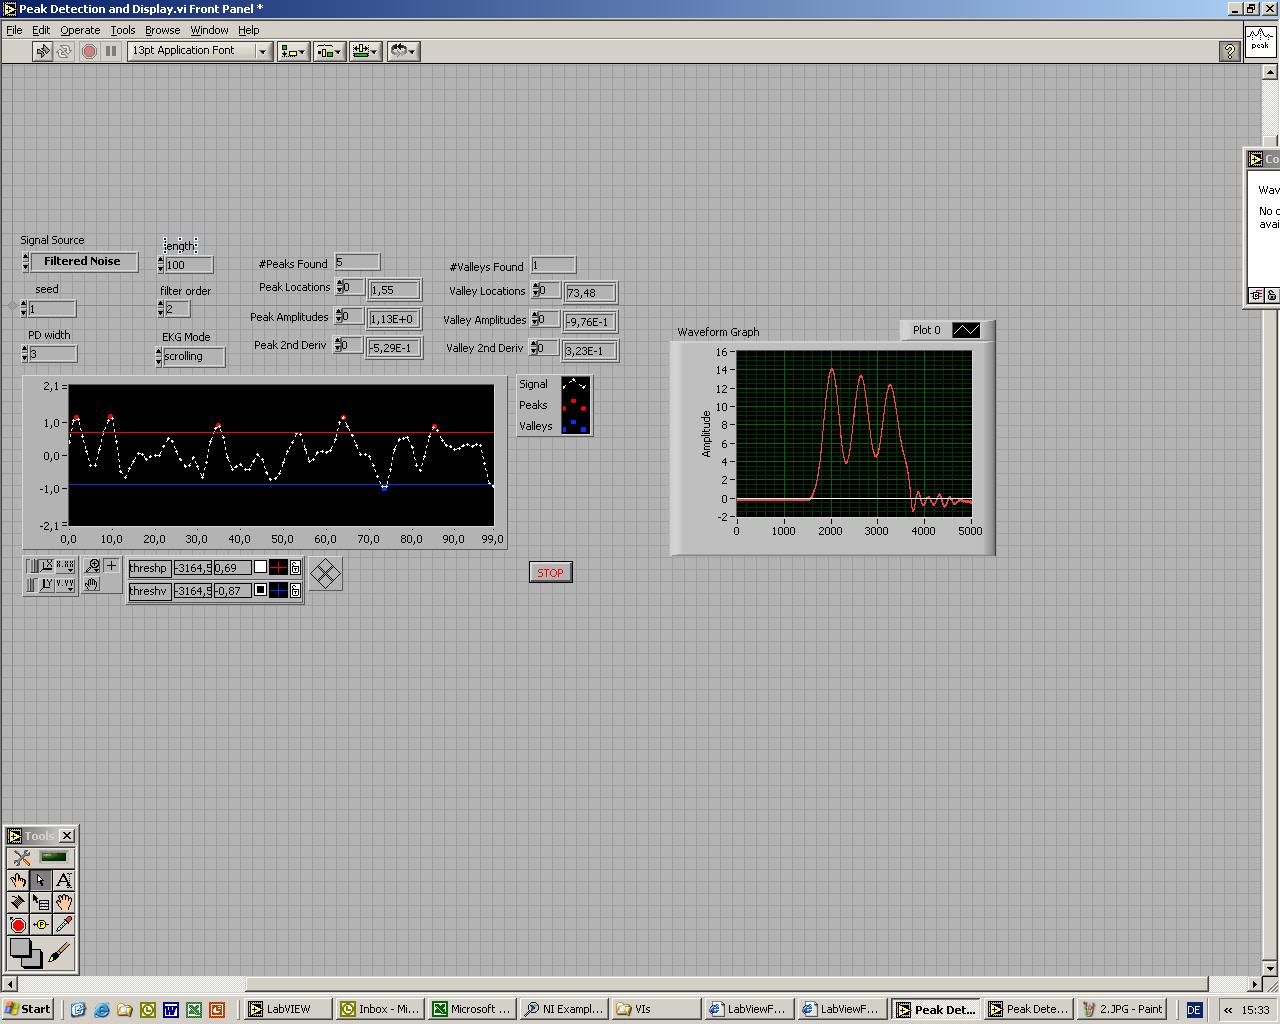Click the Plot 0 legend color sample
The height and width of the screenshot is (1024, 1280).
(x=966, y=330)
